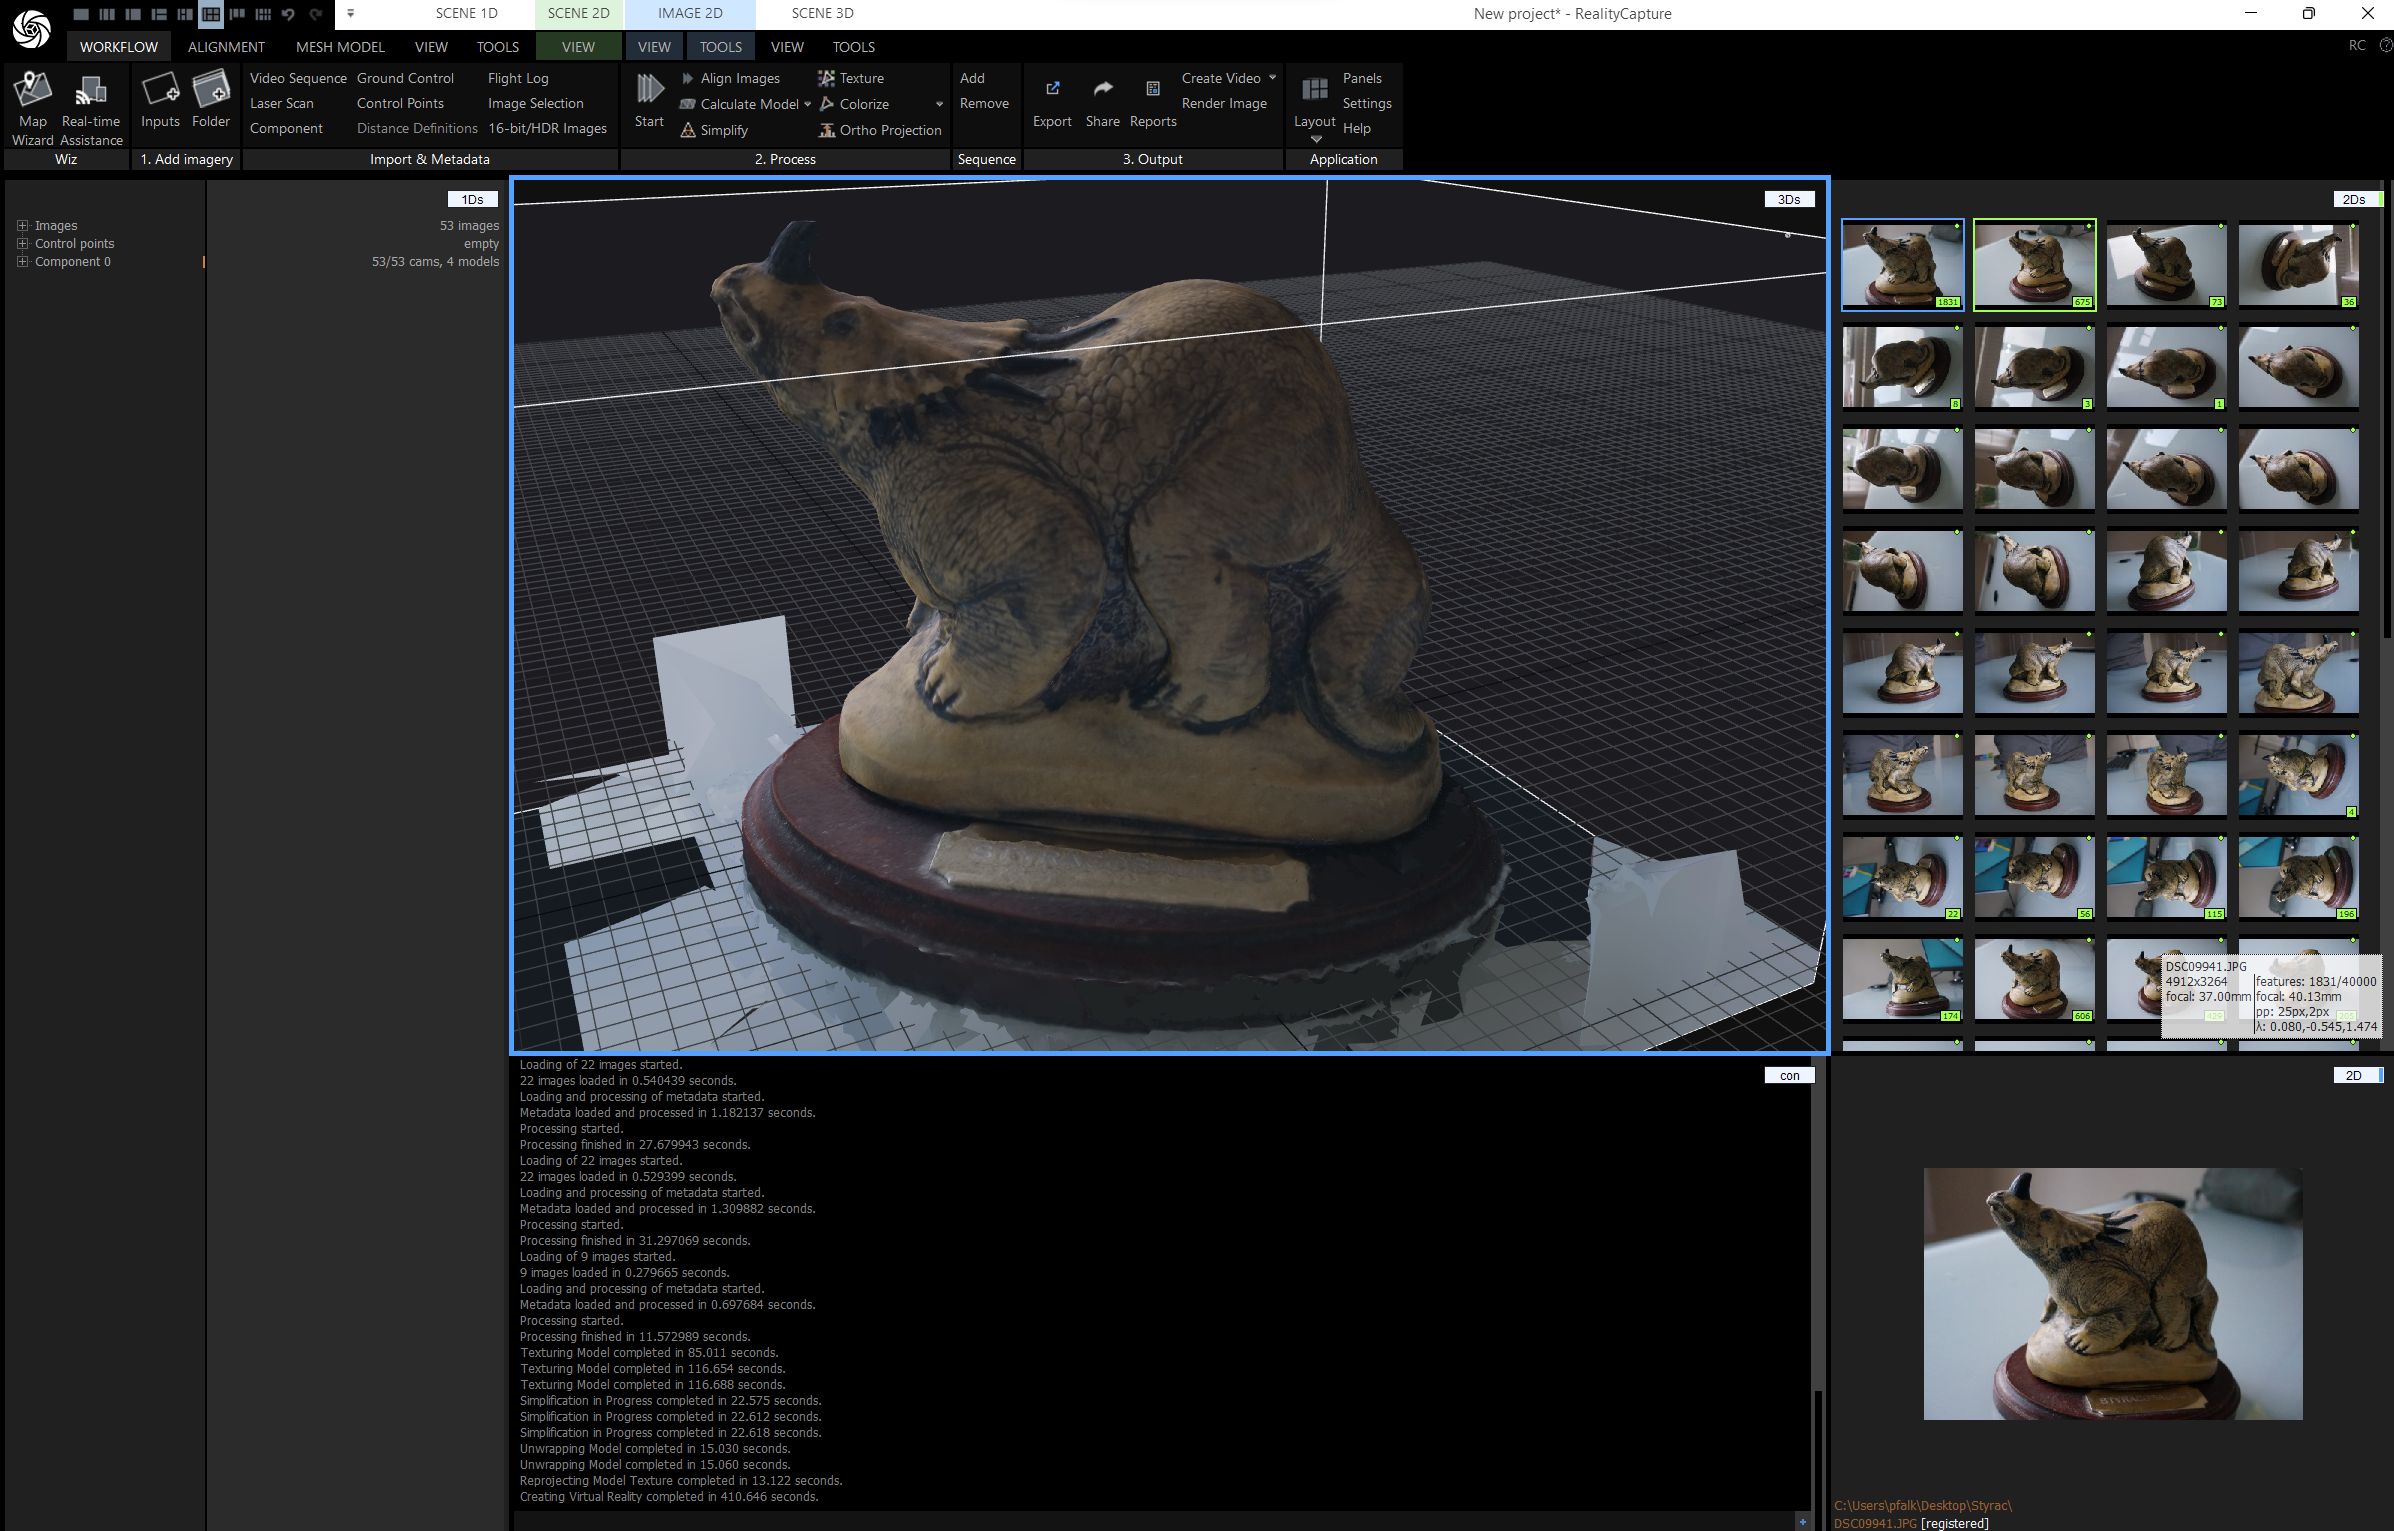Expand the Component 0 tree node

click(22, 261)
